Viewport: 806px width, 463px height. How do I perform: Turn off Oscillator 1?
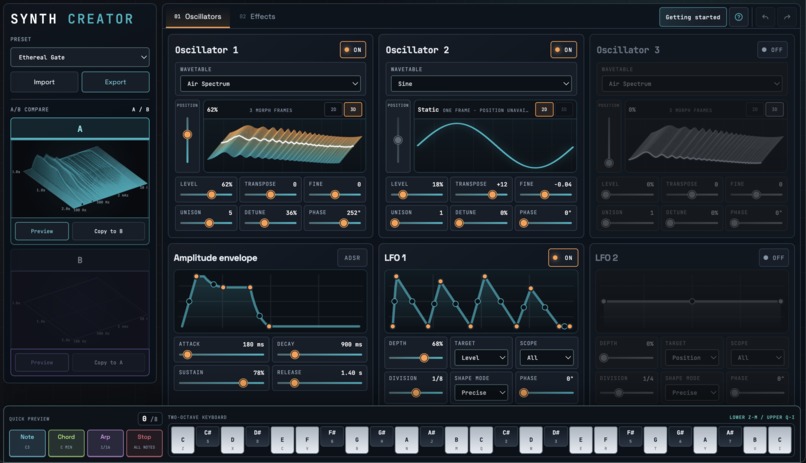353,50
